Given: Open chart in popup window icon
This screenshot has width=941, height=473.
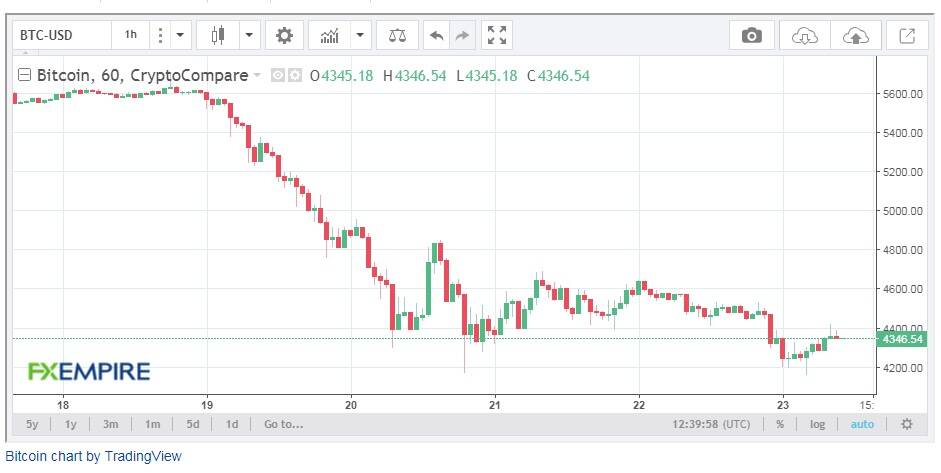Looking at the screenshot, I should (907, 36).
